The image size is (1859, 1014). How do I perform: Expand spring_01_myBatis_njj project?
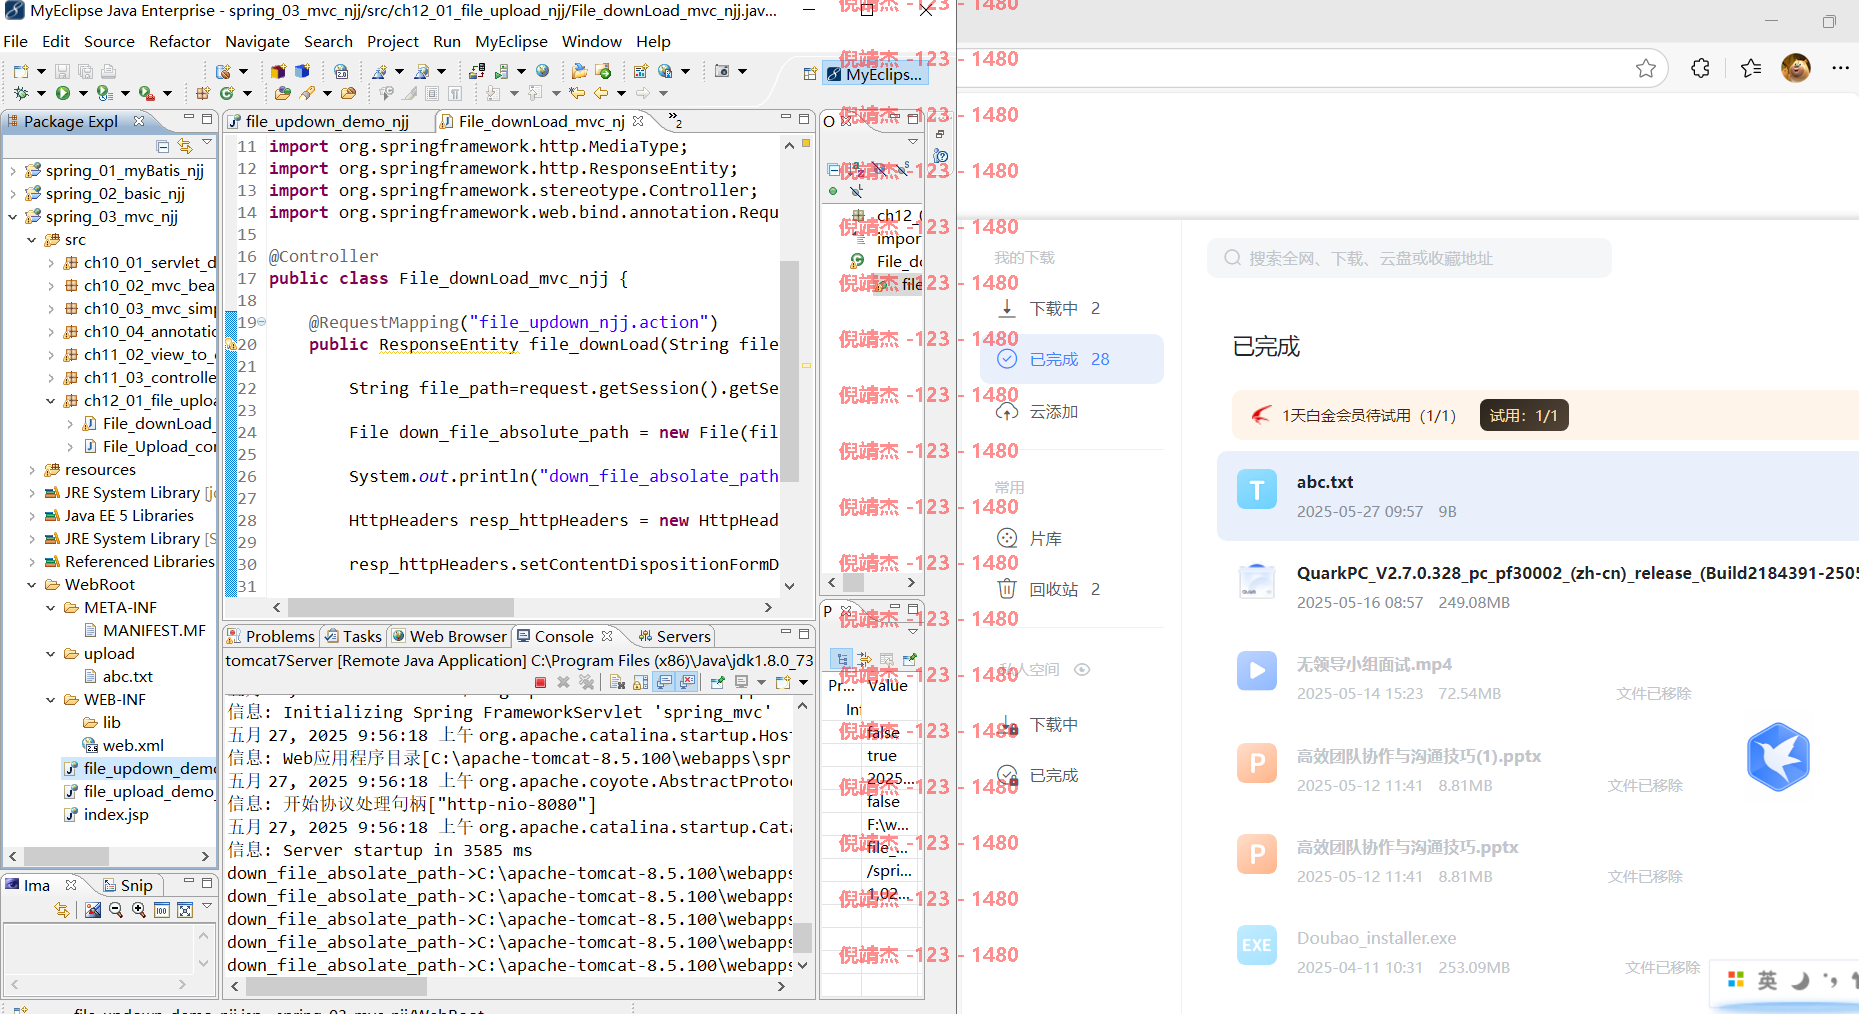tap(13, 171)
